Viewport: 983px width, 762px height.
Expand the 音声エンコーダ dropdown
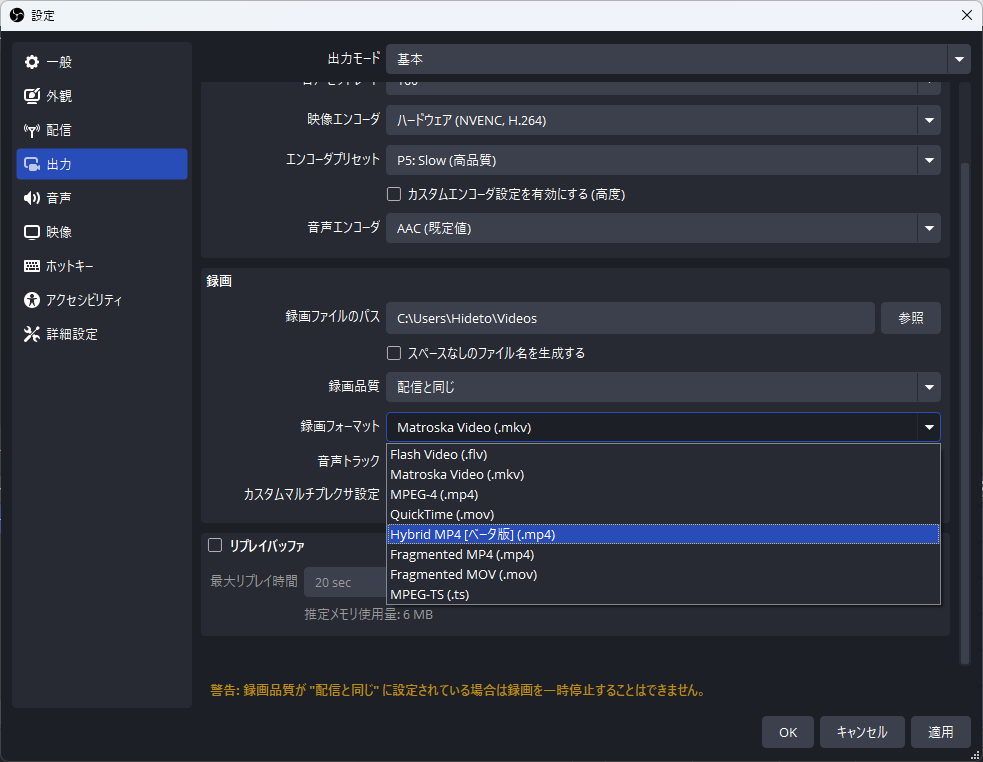pyautogui.click(x=663, y=228)
